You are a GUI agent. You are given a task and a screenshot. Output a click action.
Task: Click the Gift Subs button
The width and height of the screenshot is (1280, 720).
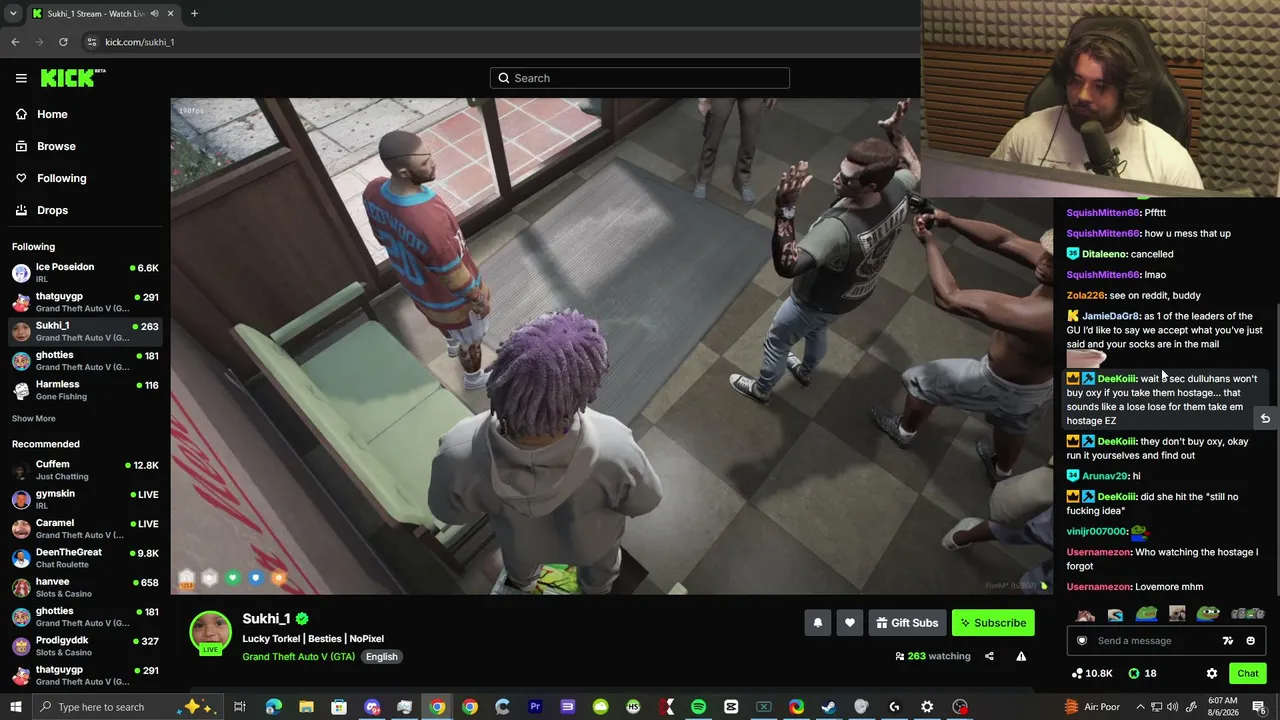[907, 623]
